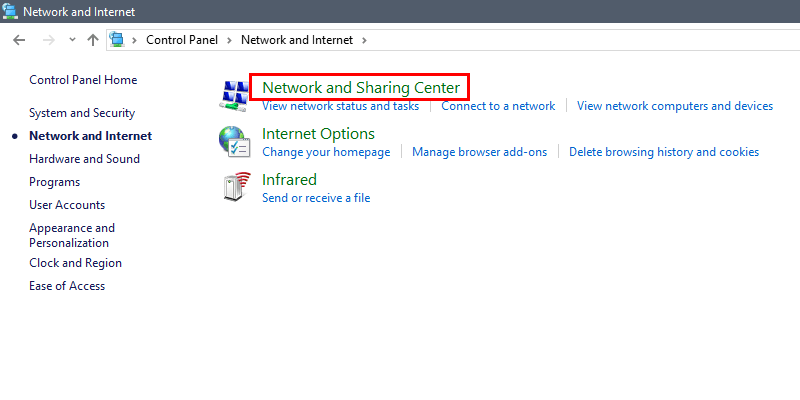
Task: Click the address bar empty area
Action: click(x=582, y=40)
